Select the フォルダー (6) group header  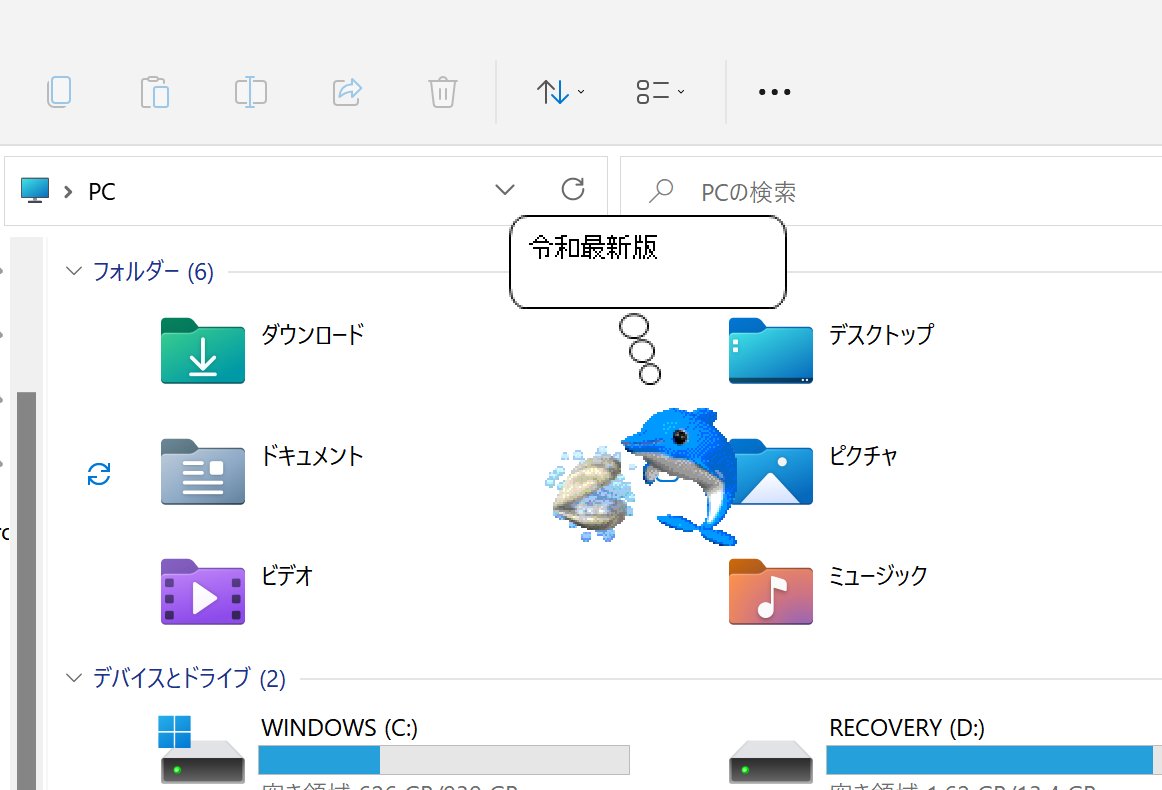(153, 271)
